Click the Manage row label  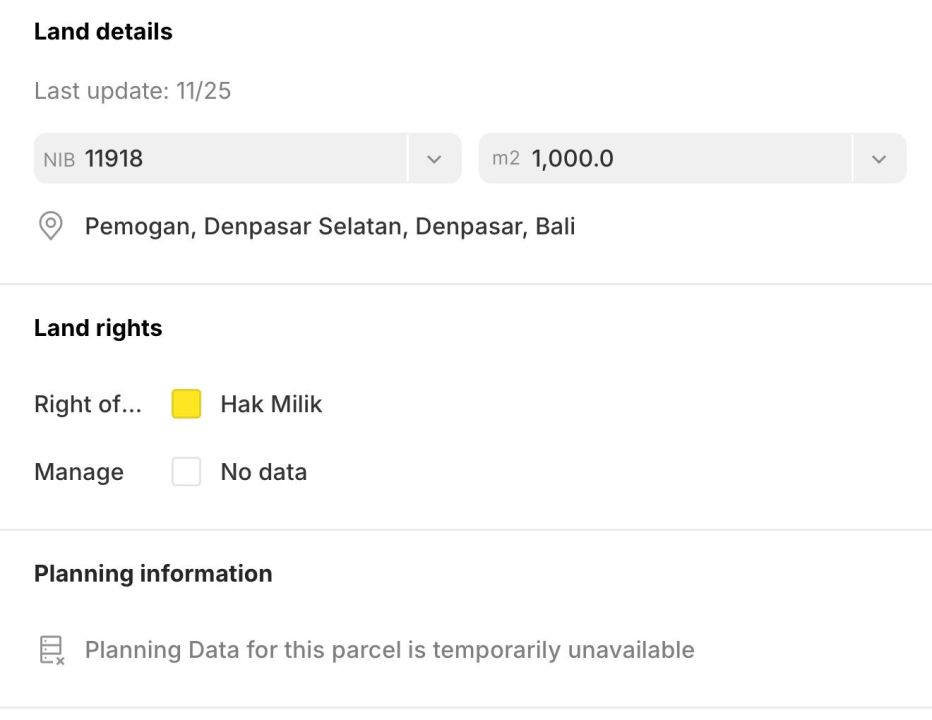click(79, 472)
